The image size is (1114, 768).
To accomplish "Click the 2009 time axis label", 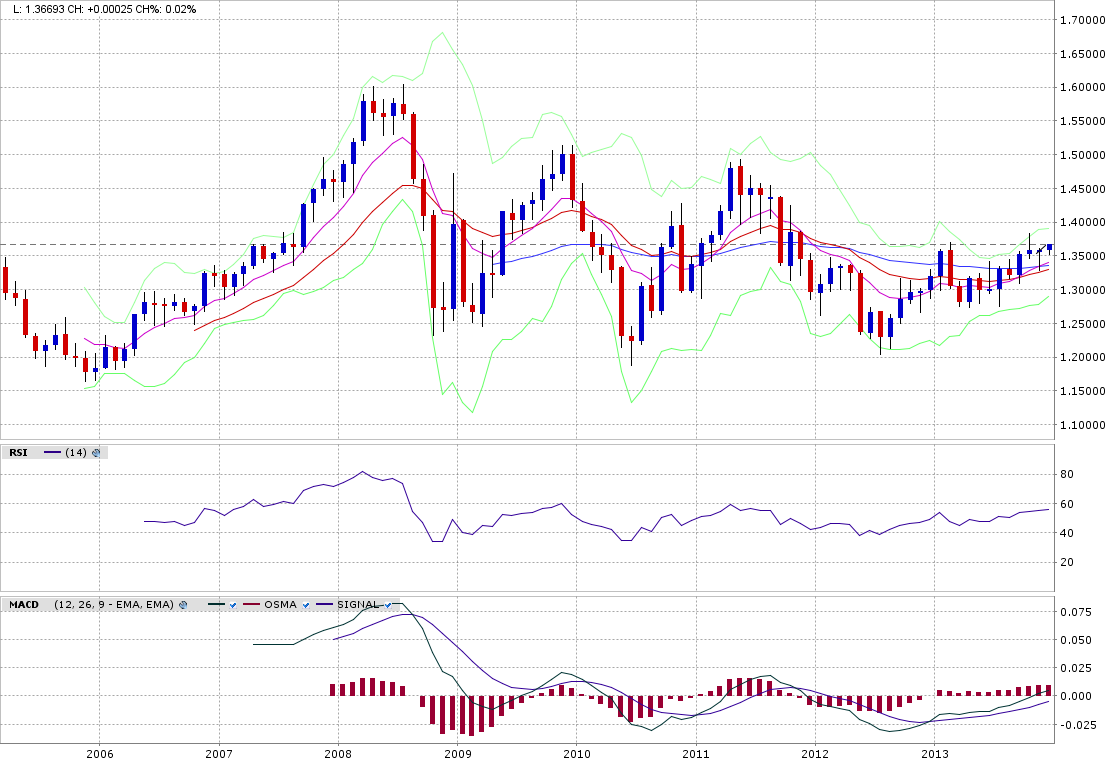I will [458, 754].
